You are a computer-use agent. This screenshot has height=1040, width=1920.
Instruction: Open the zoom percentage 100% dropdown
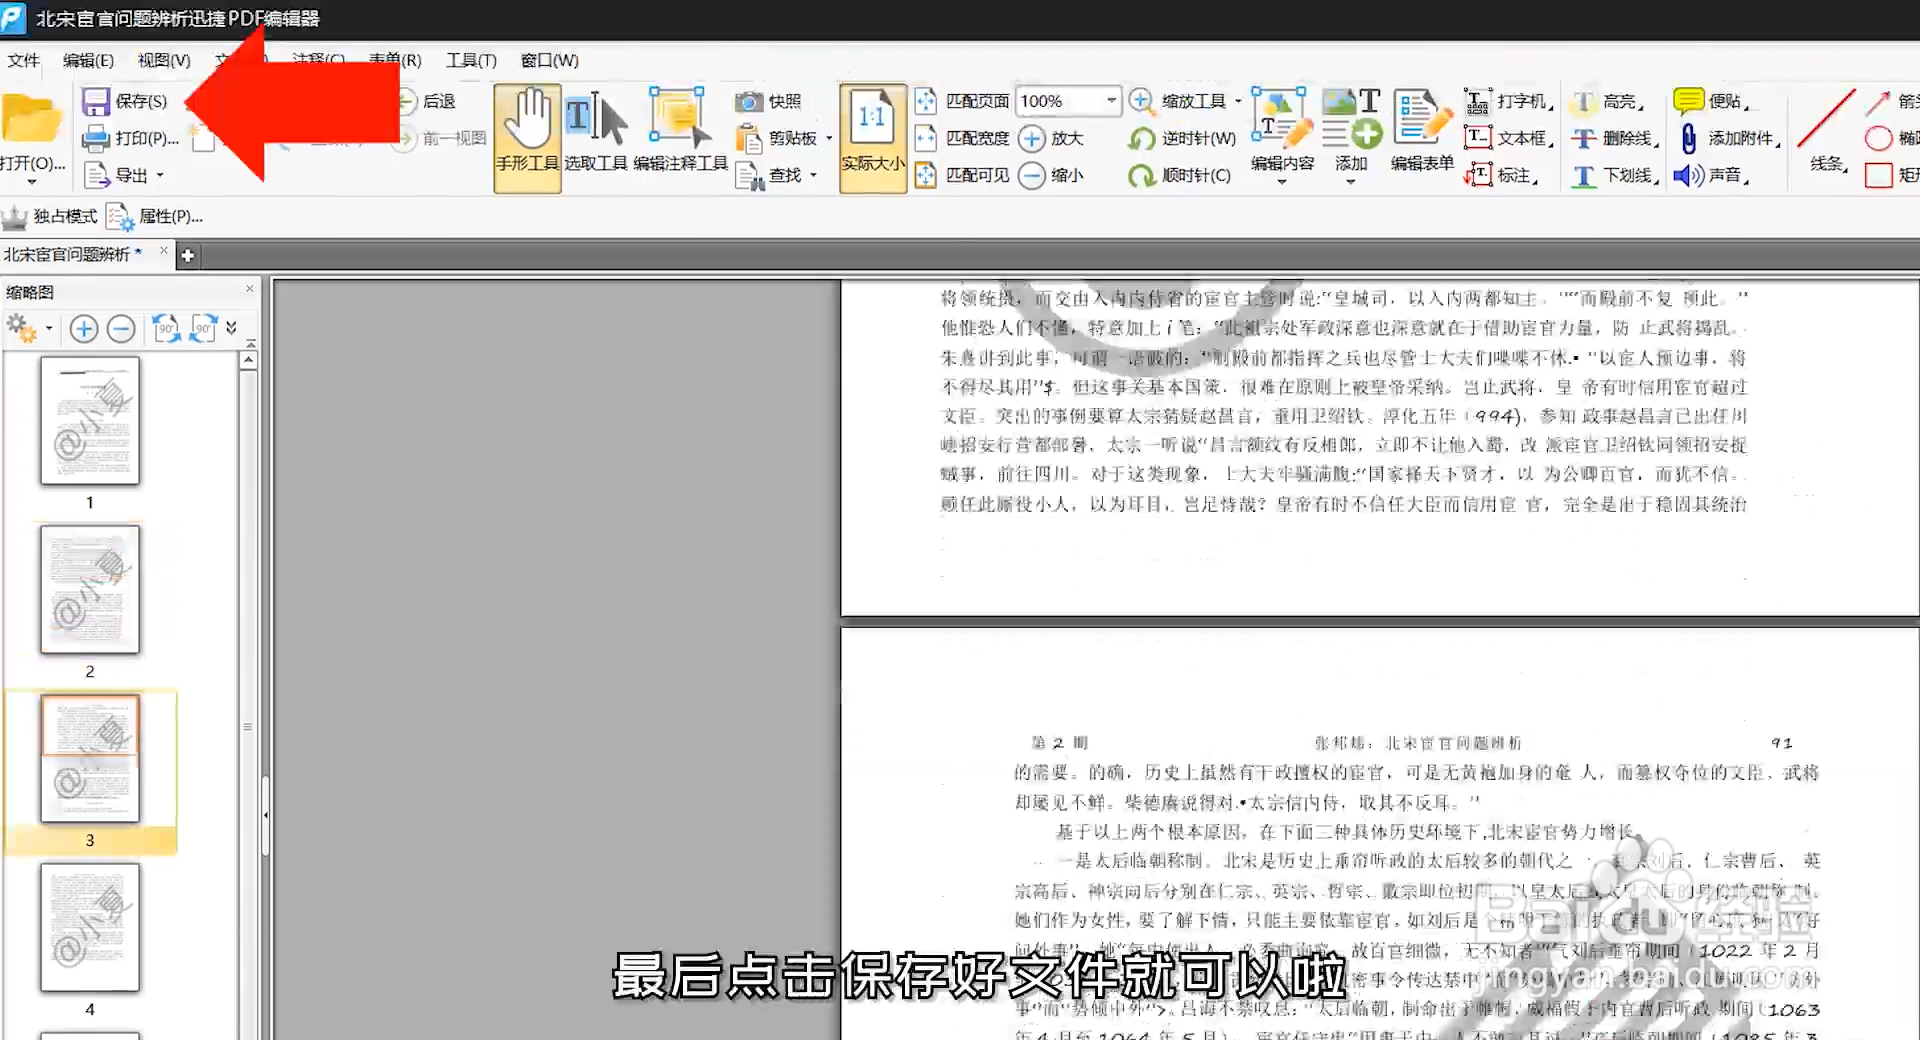click(x=1111, y=101)
